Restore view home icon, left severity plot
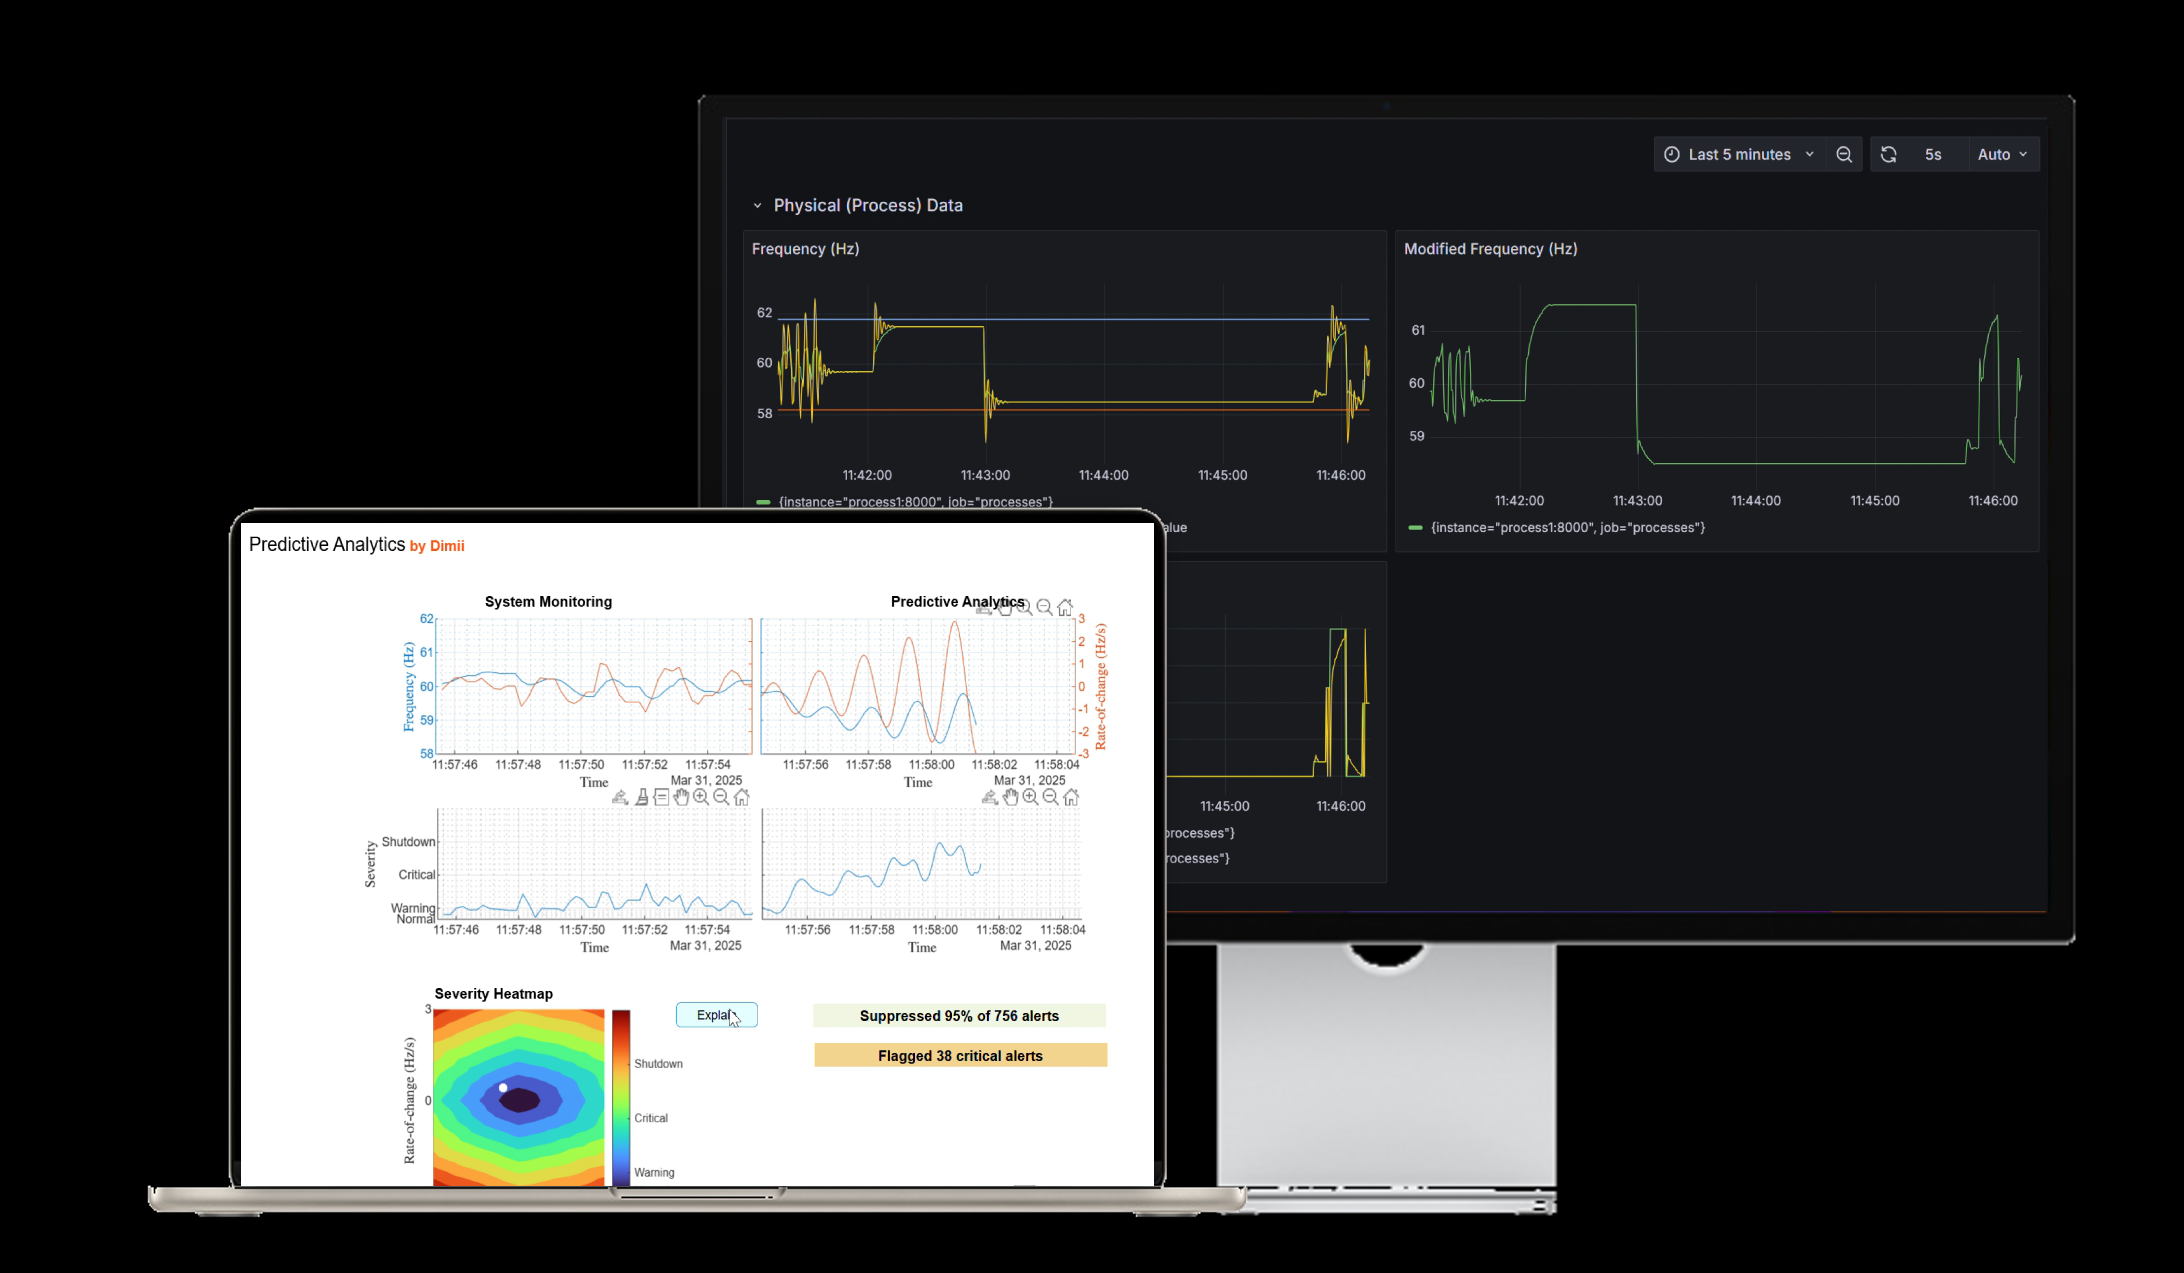This screenshot has width=2184, height=1273. (742, 797)
